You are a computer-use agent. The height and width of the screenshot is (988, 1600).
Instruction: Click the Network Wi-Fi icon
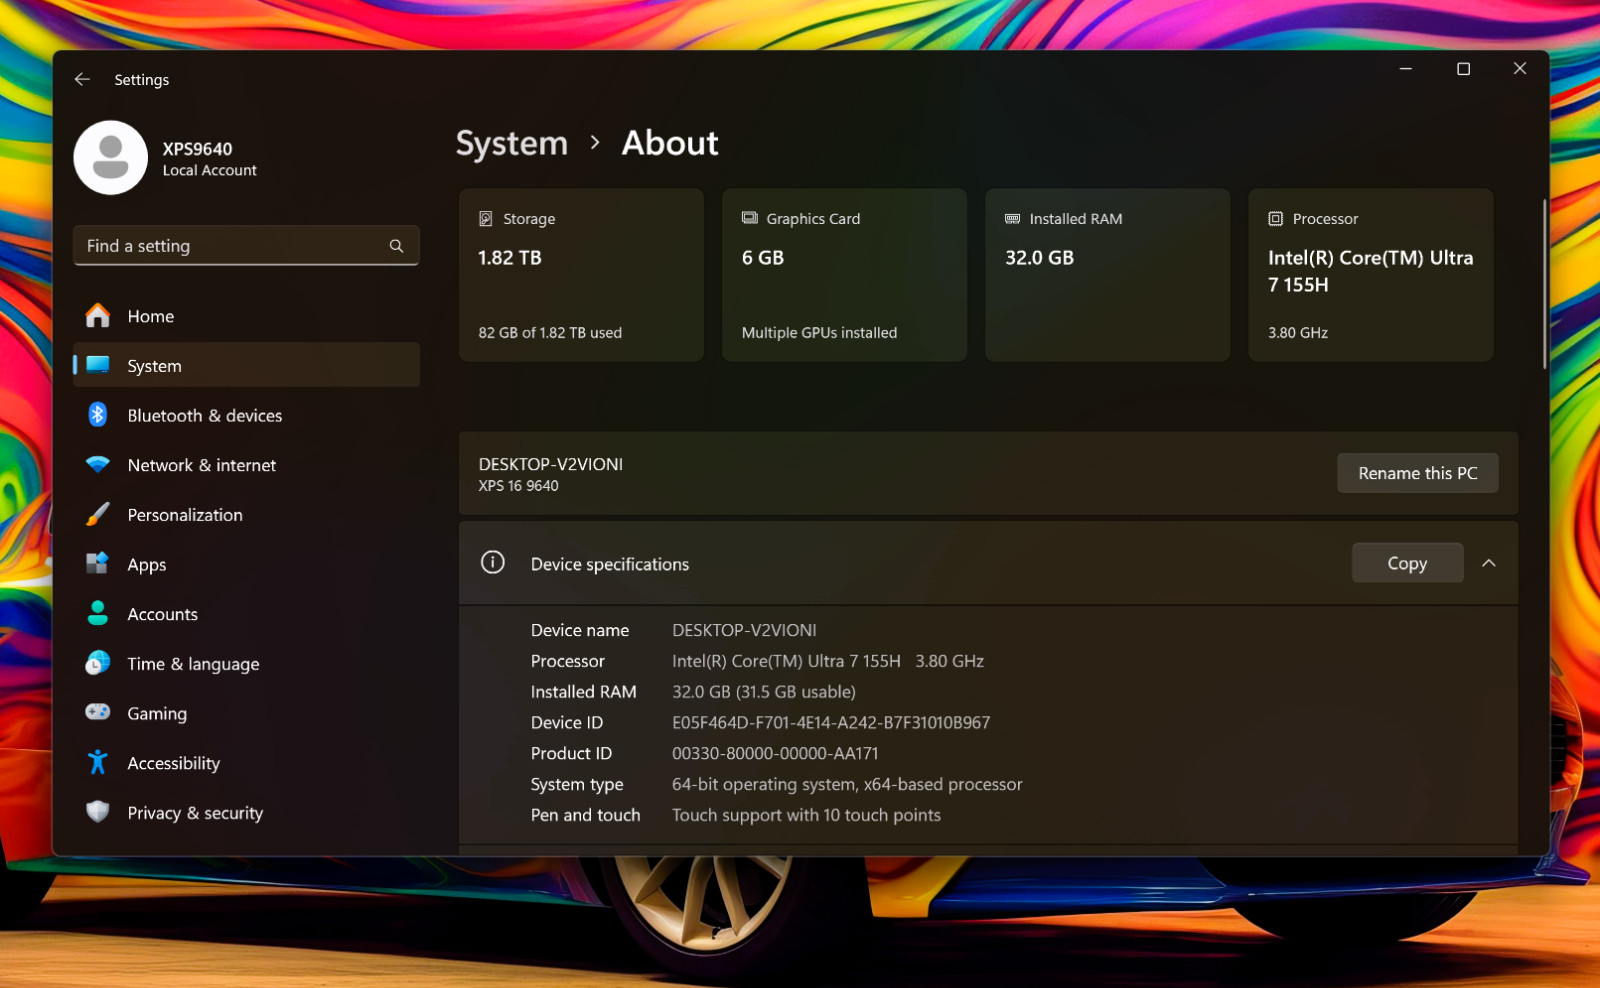point(97,465)
